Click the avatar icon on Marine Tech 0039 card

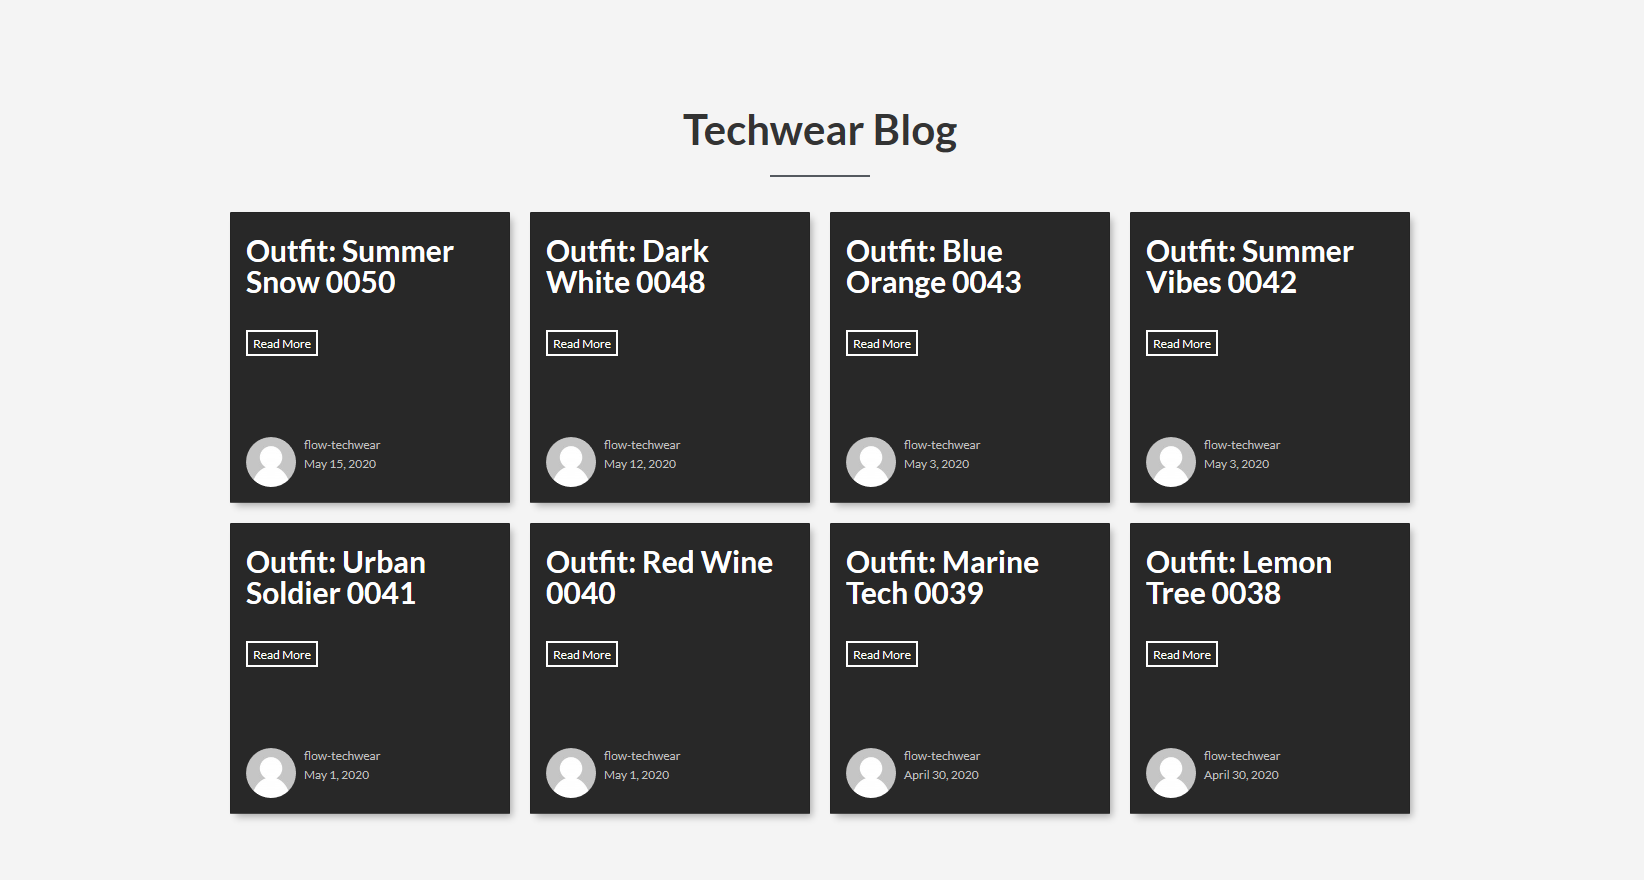(871, 773)
